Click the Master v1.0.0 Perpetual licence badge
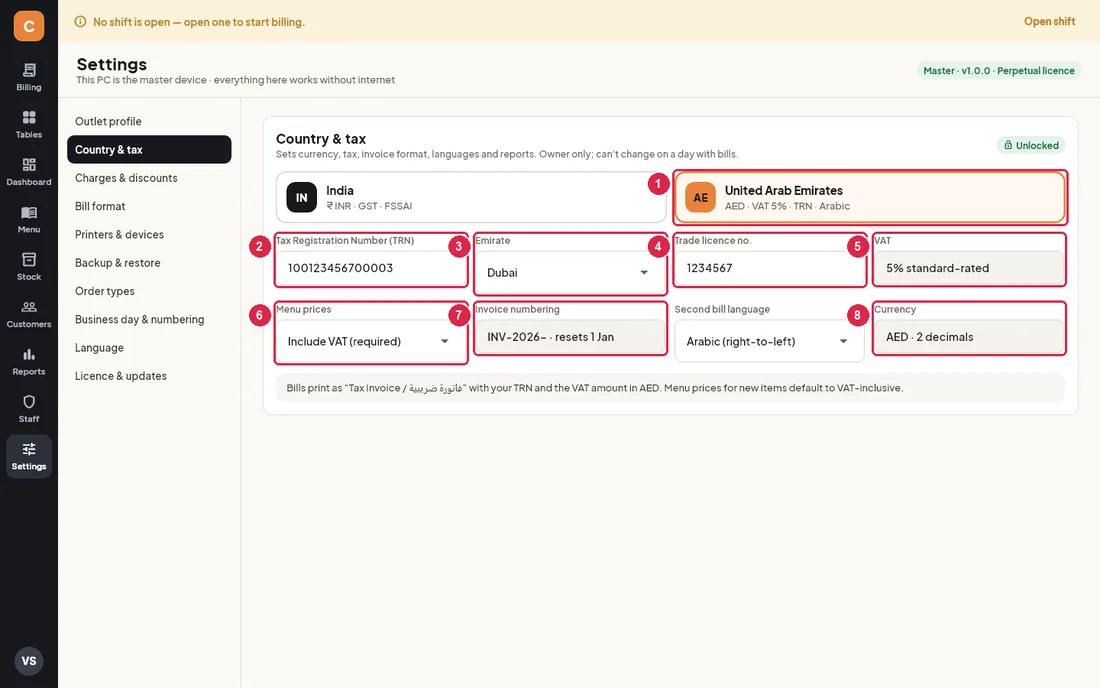Viewport: 1100px width, 688px height. point(998,71)
